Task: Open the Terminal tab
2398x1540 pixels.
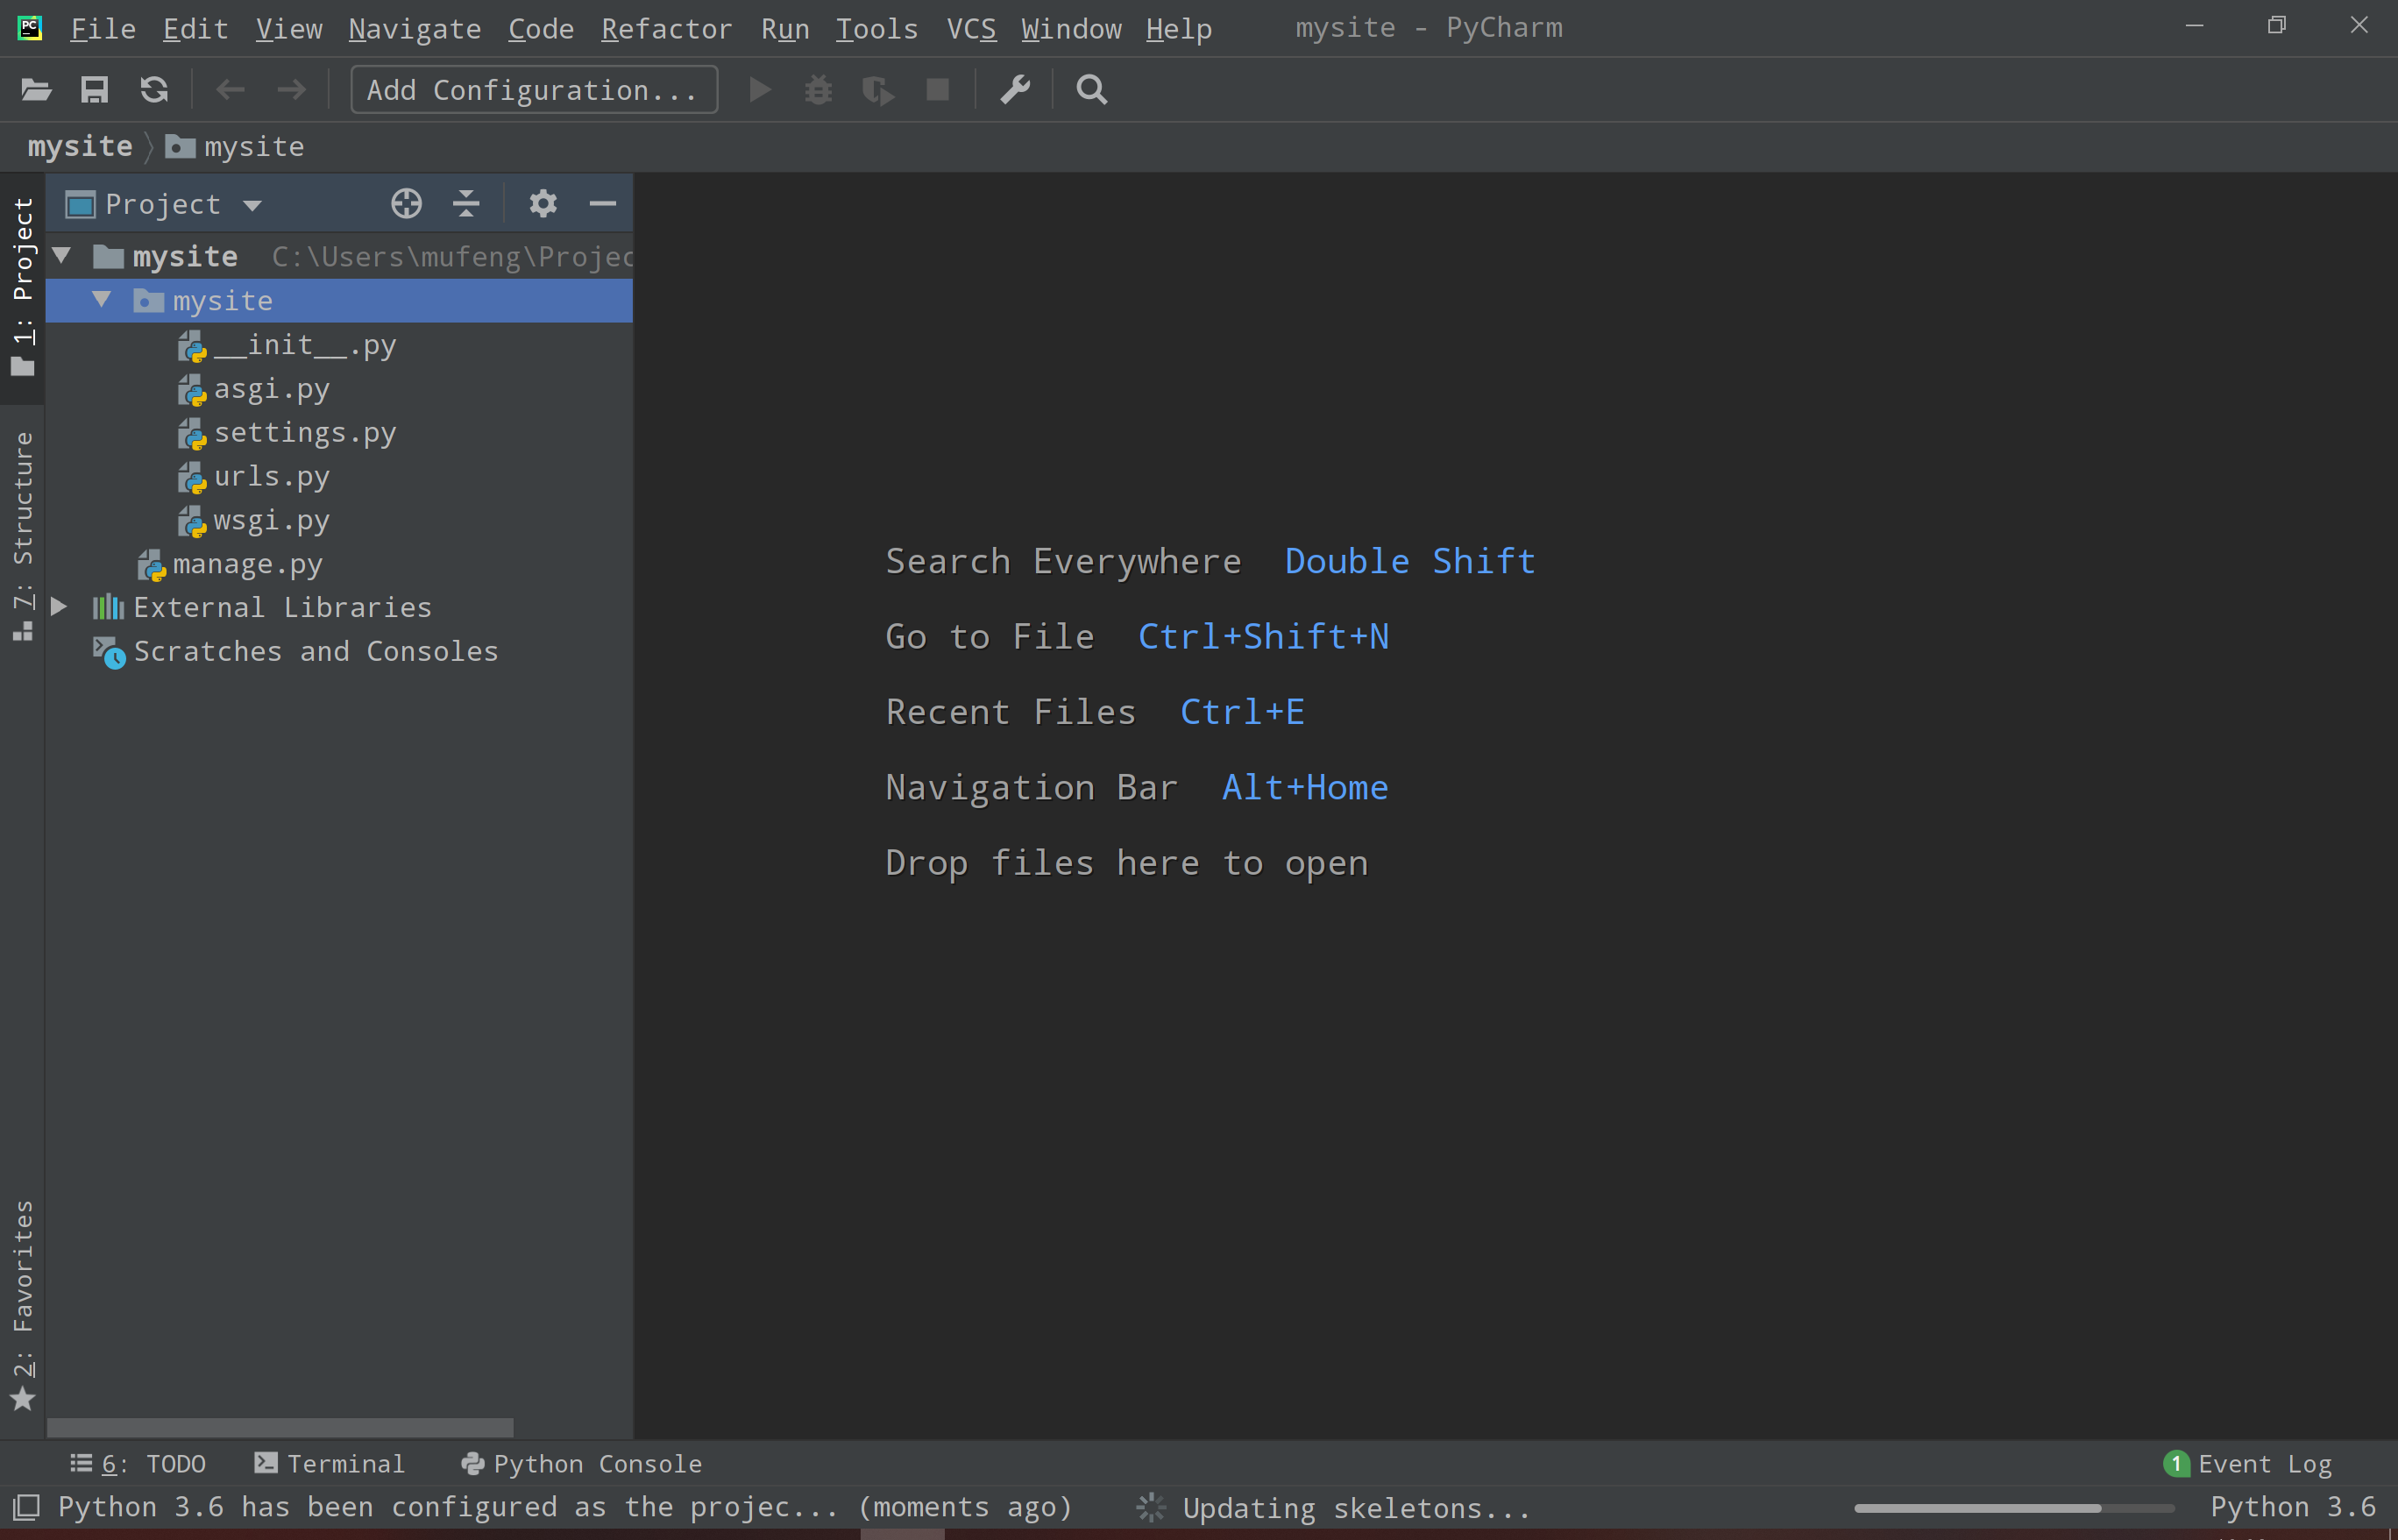Action: click(330, 1463)
